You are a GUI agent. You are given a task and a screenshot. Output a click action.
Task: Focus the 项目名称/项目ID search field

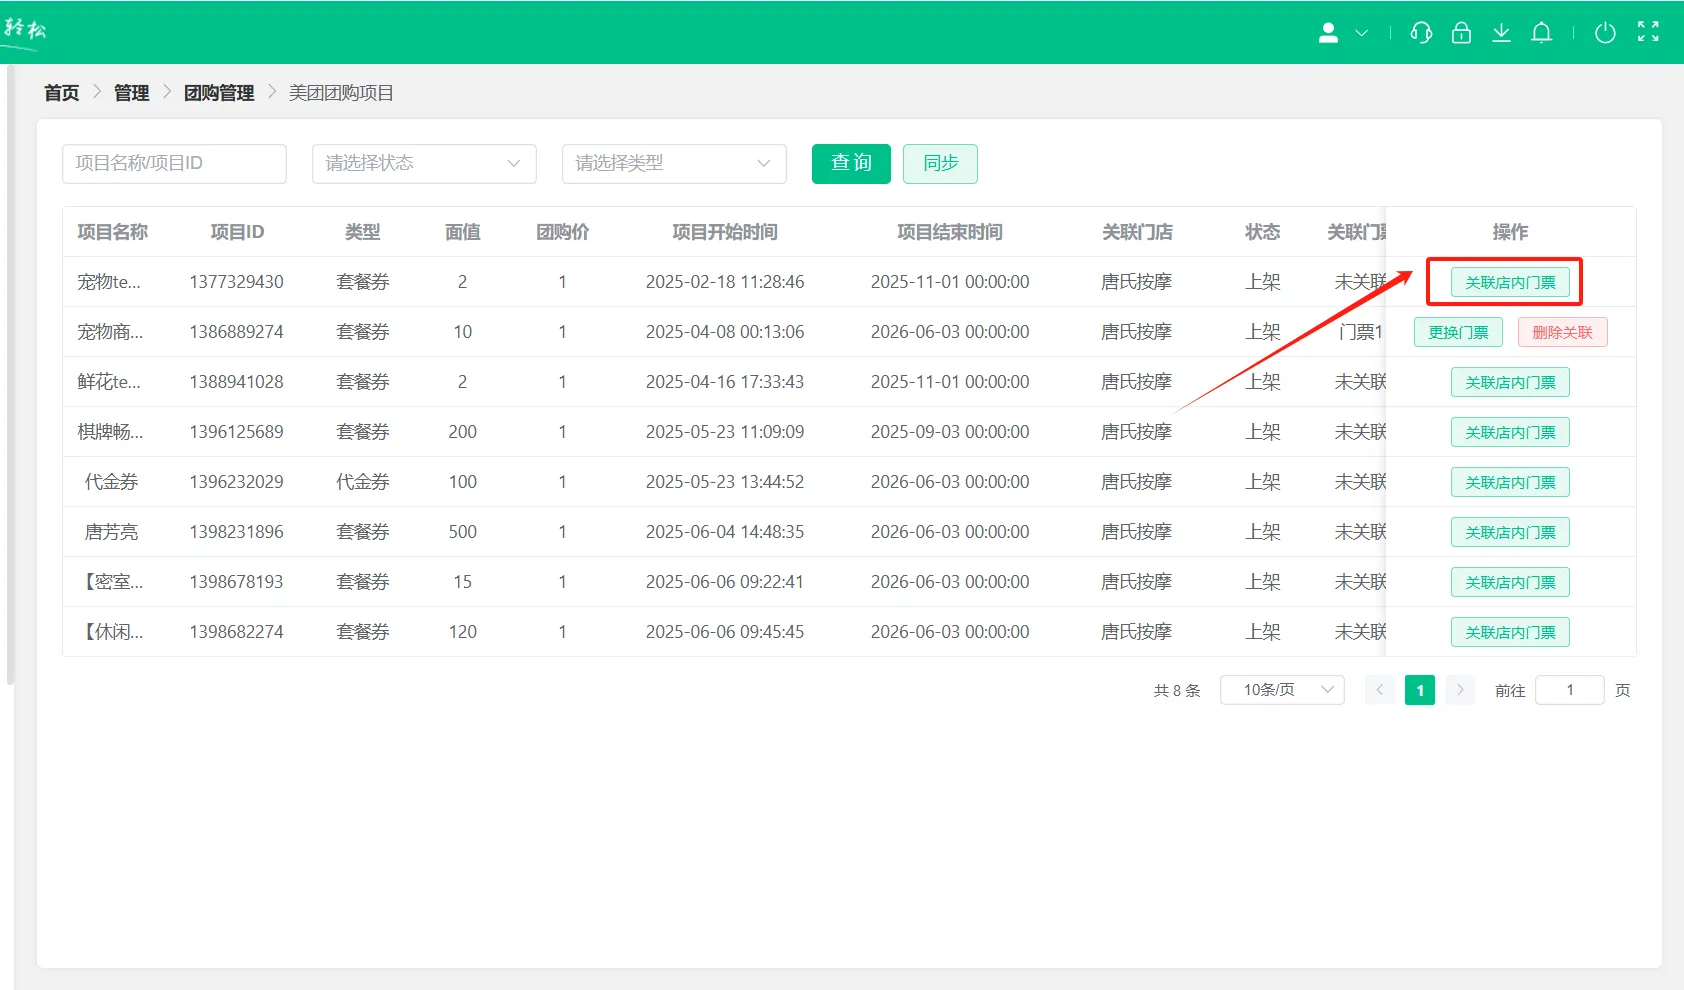[x=174, y=164]
